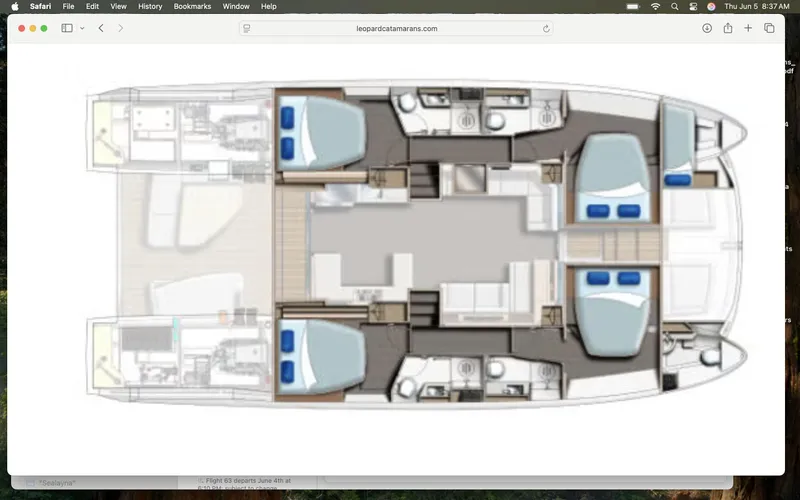Open the Share sheet
Screen dimensions: 800x500
pos(728,28)
